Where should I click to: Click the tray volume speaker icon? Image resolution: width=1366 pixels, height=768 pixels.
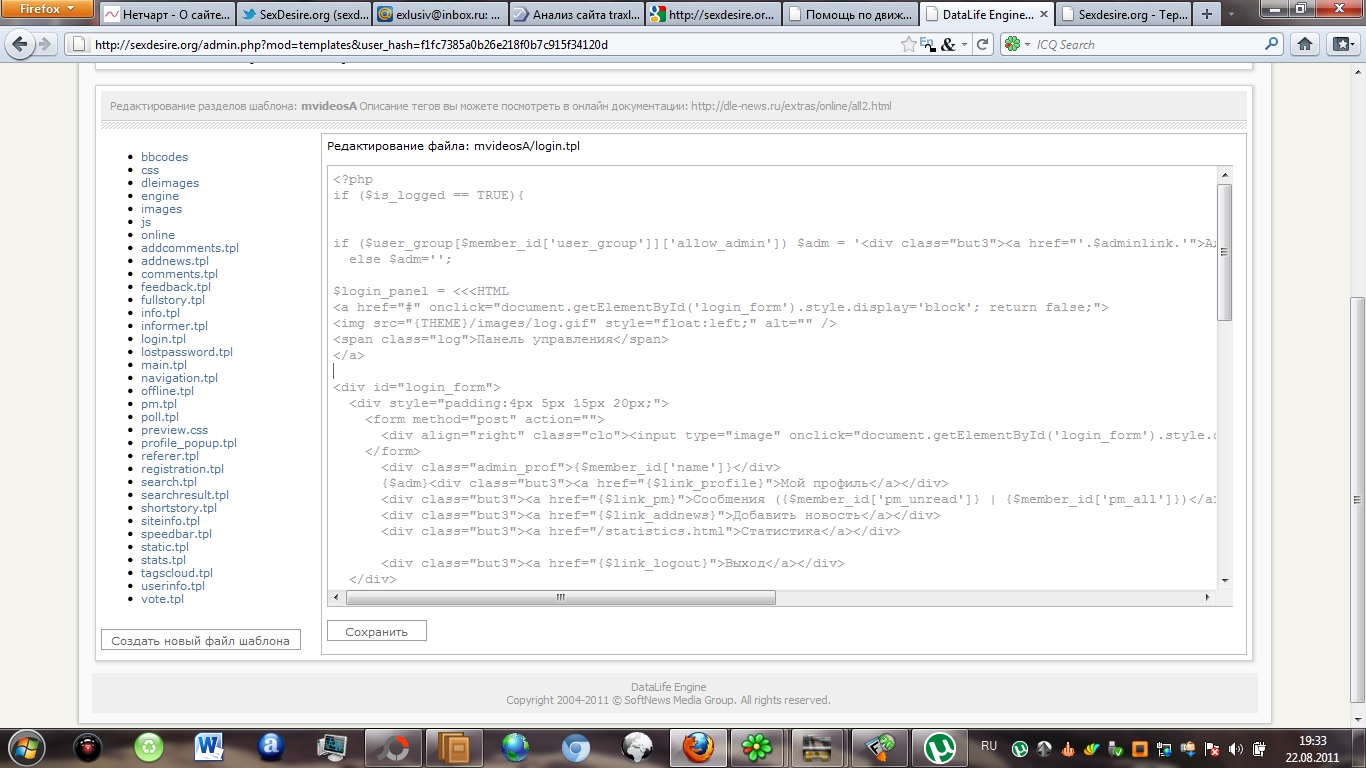pos(1235,748)
